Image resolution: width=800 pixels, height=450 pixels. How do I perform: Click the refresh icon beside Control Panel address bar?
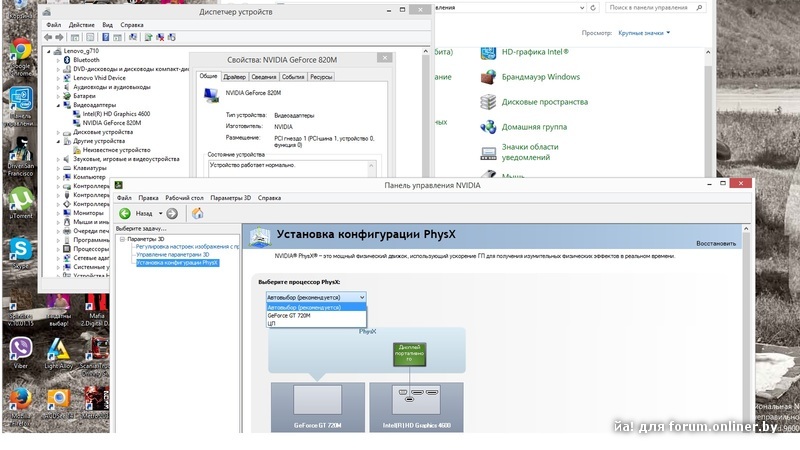pyautogui.click(x=593, y=8)
